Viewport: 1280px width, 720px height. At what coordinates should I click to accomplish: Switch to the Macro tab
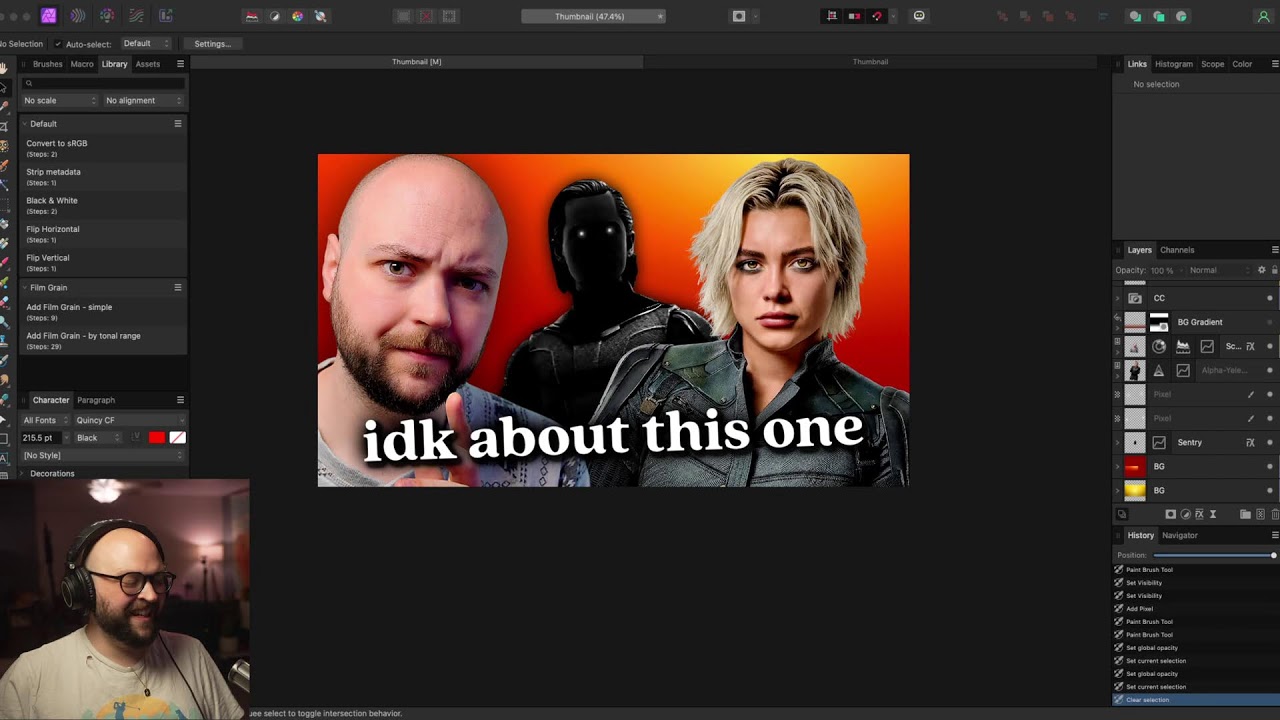(82, 64)
